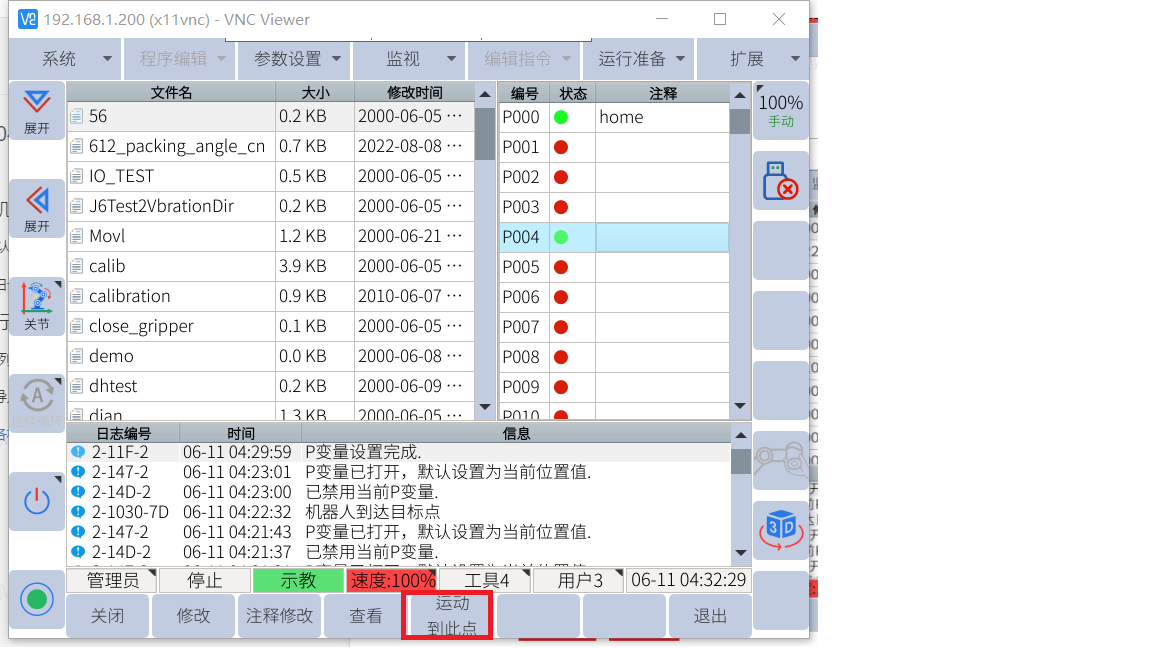Click the green circle indicator button
This screenshot has width=1152, height=648.
point(37,600)
